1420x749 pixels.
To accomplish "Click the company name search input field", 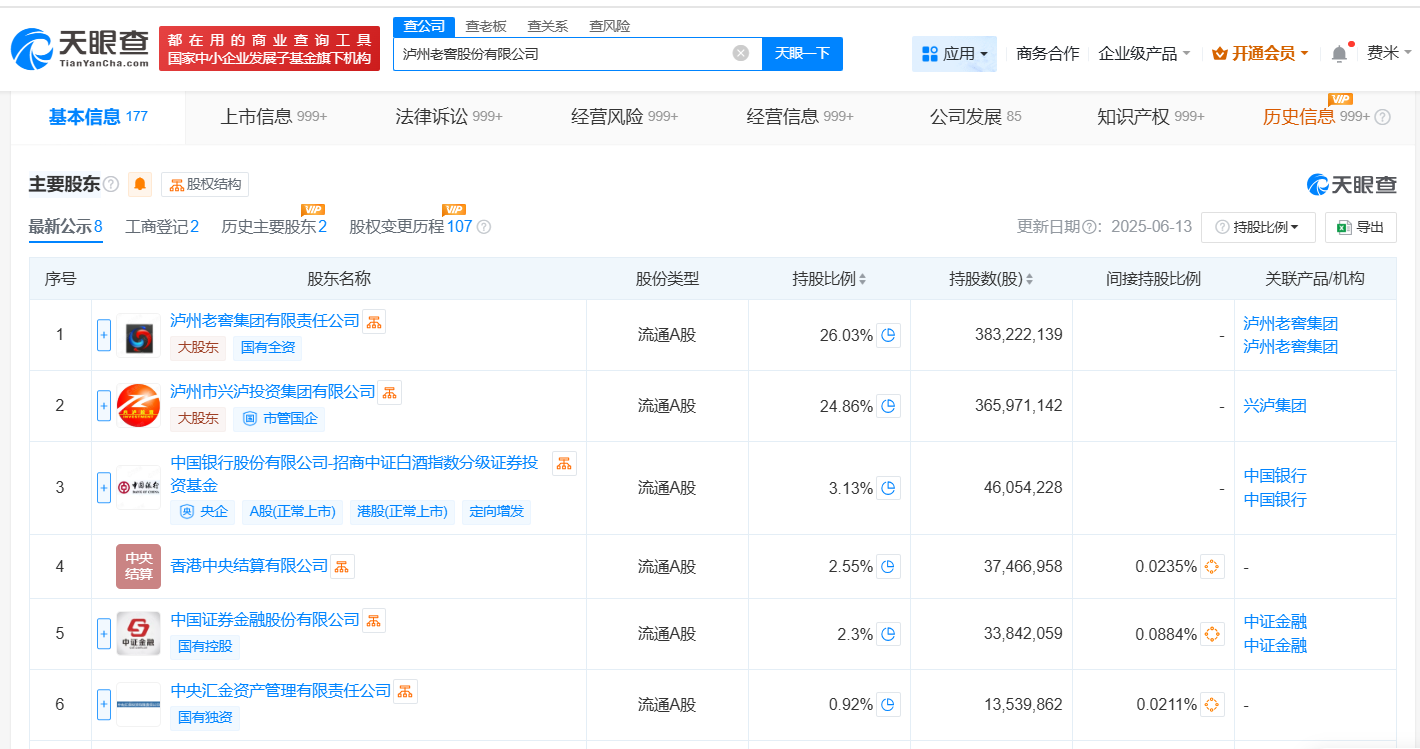I will coord(560,54).
